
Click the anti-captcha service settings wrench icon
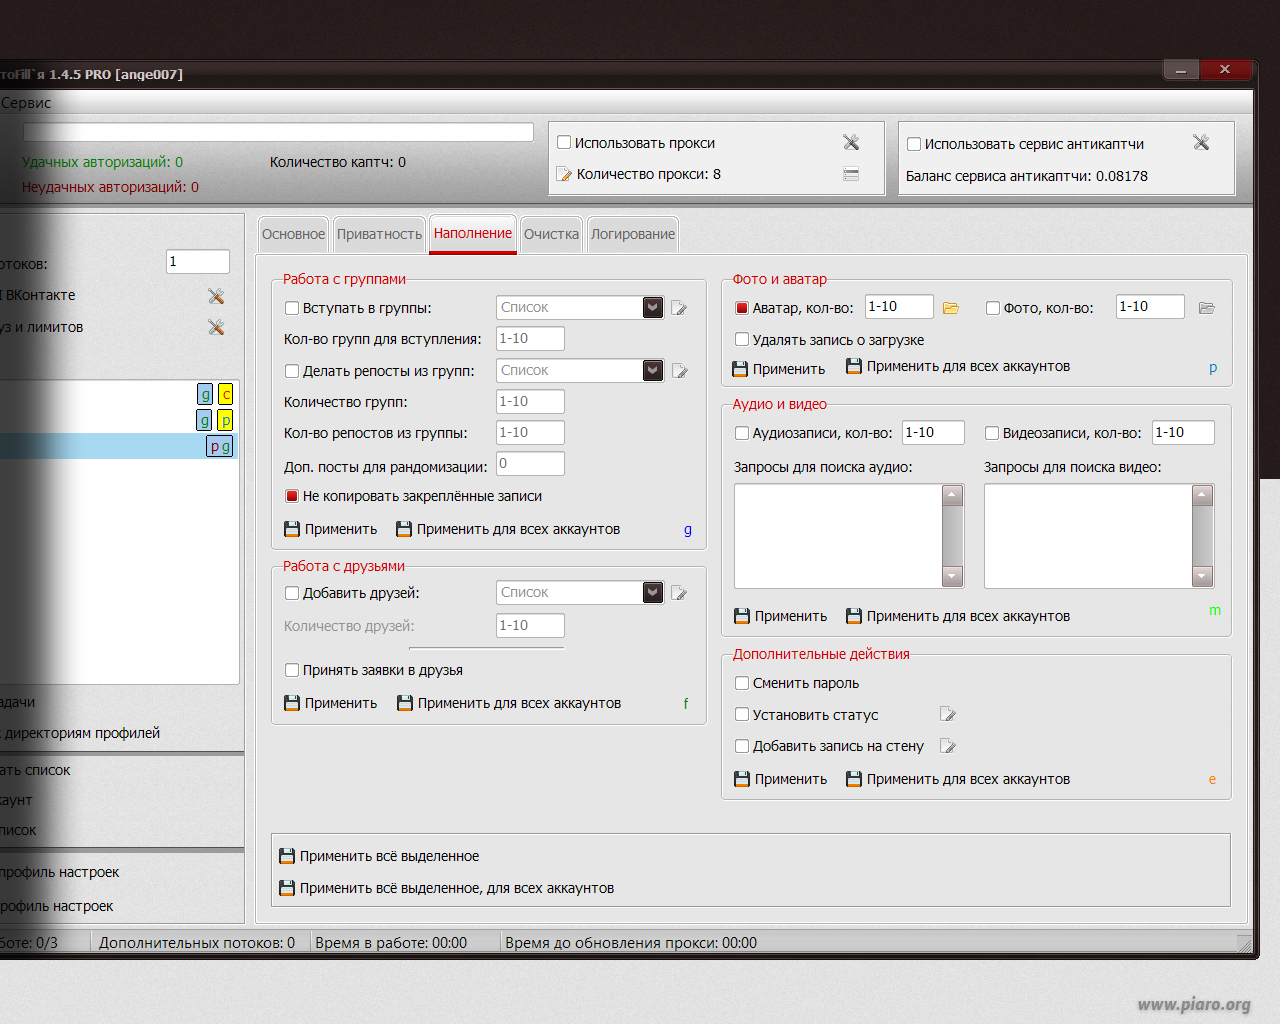pyautogui.click(x=1201, y=143)
